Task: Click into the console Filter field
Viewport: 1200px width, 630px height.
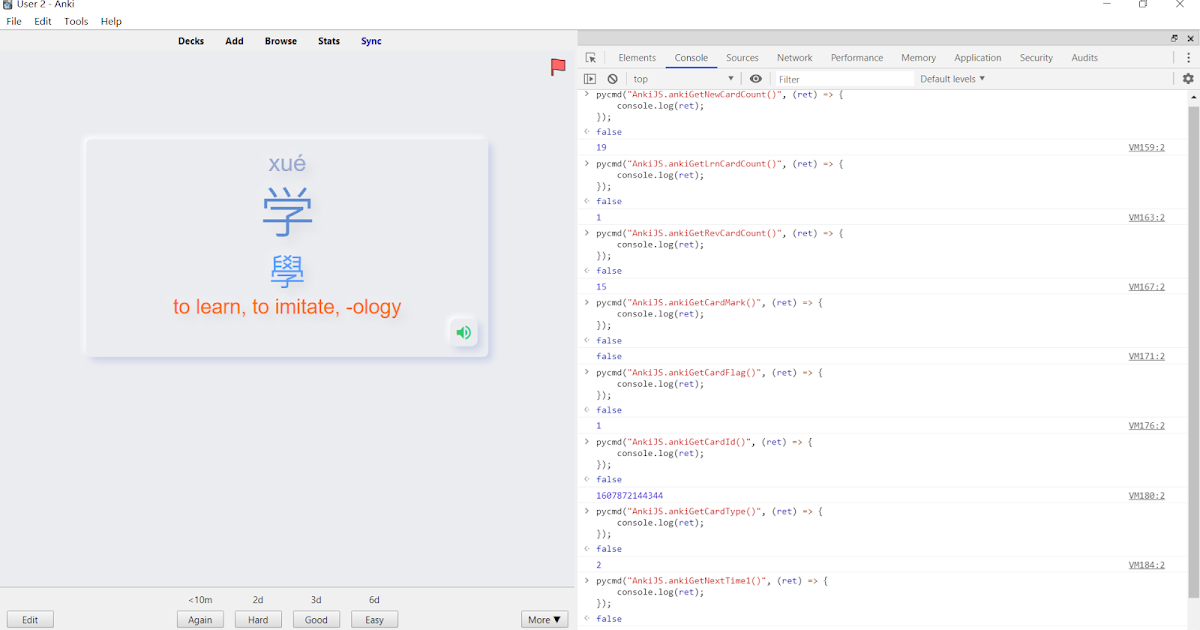Action: [840, 78]
